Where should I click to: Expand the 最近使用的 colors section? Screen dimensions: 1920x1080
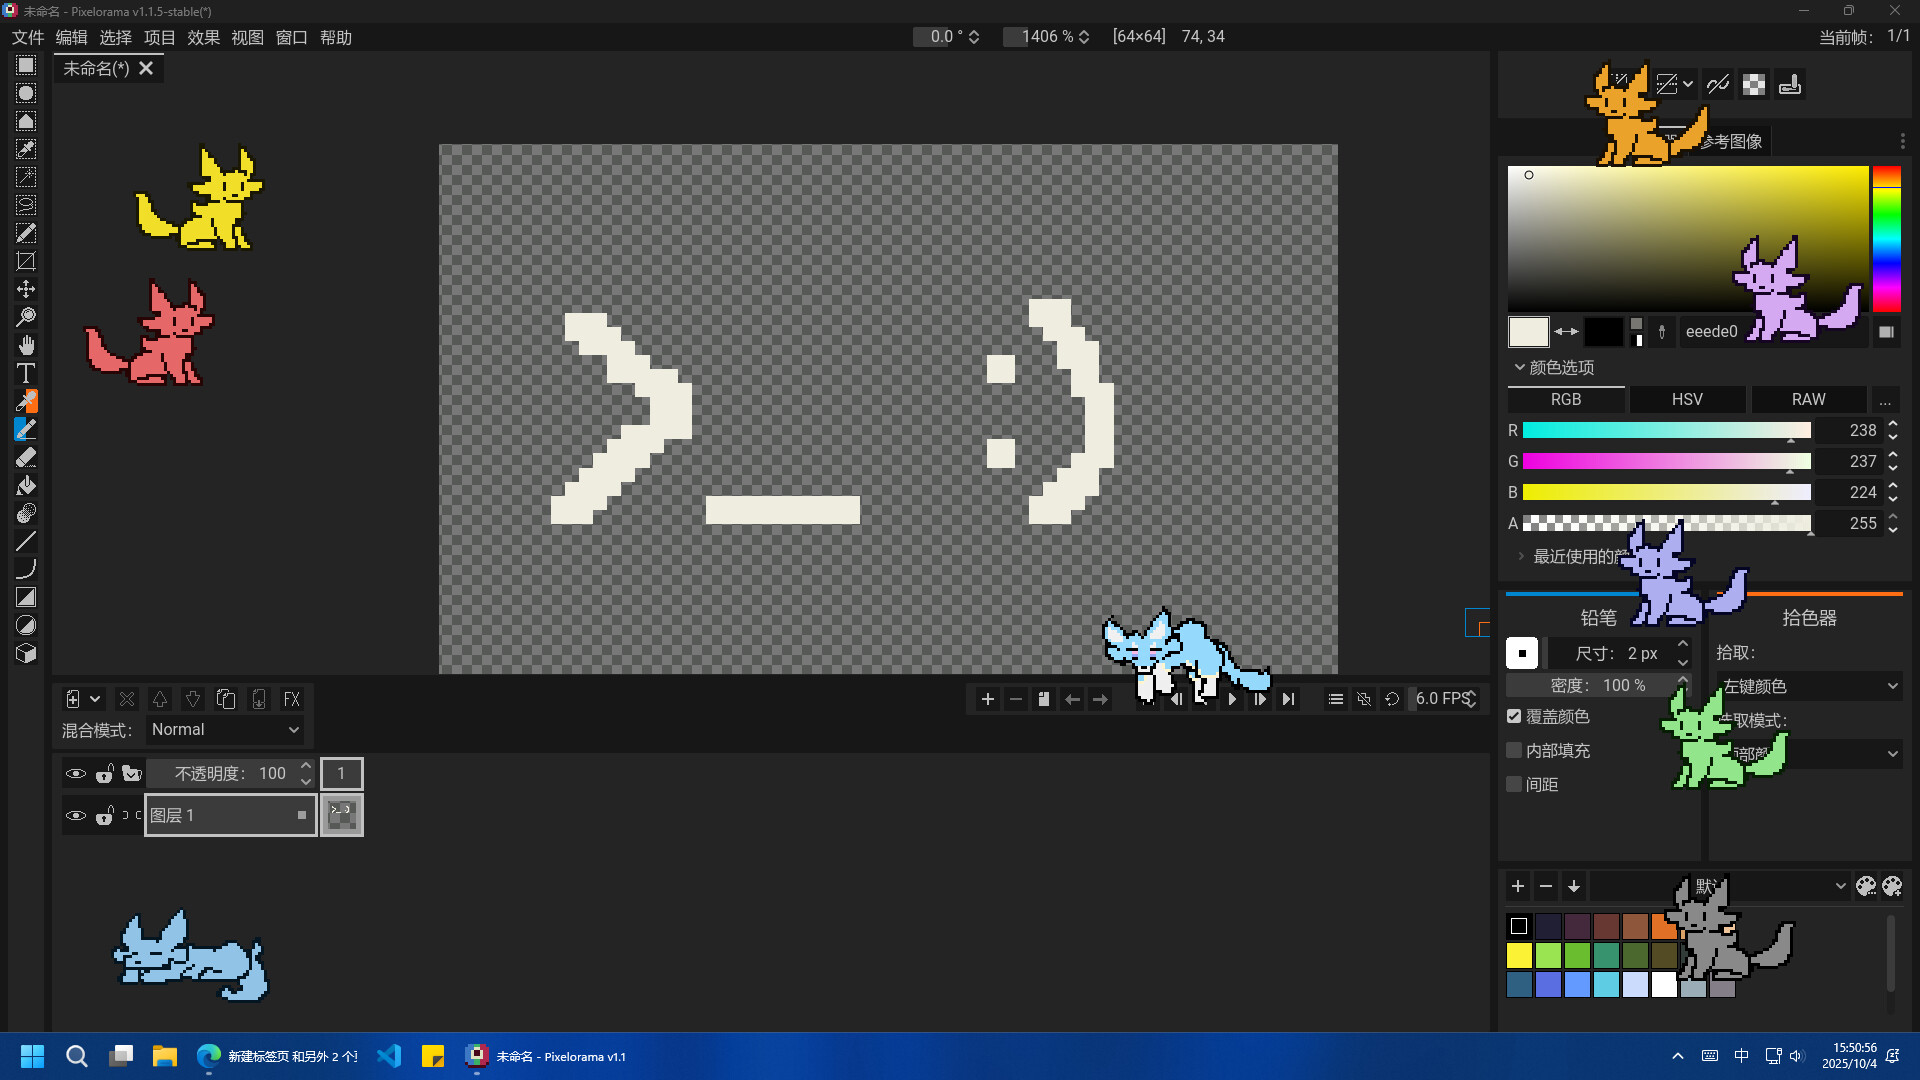click(1522, 557)
